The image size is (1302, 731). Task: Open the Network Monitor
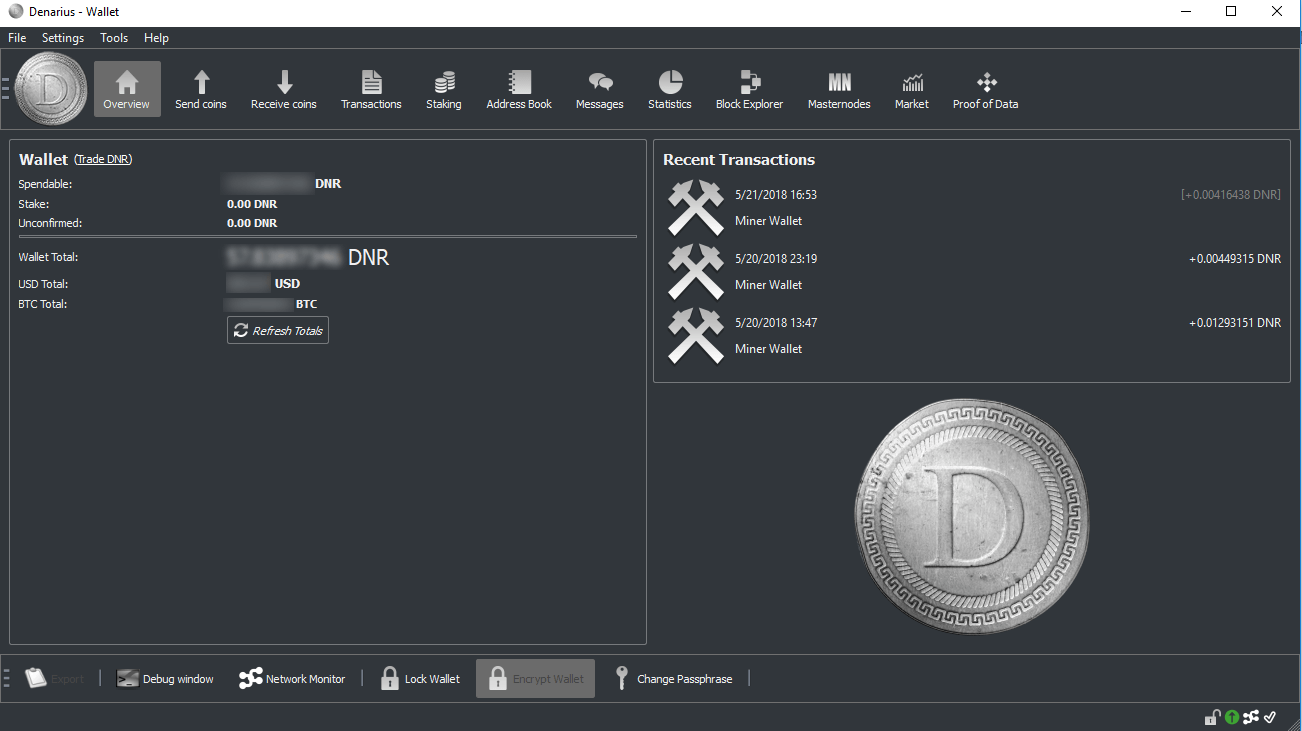pos(292,678)
